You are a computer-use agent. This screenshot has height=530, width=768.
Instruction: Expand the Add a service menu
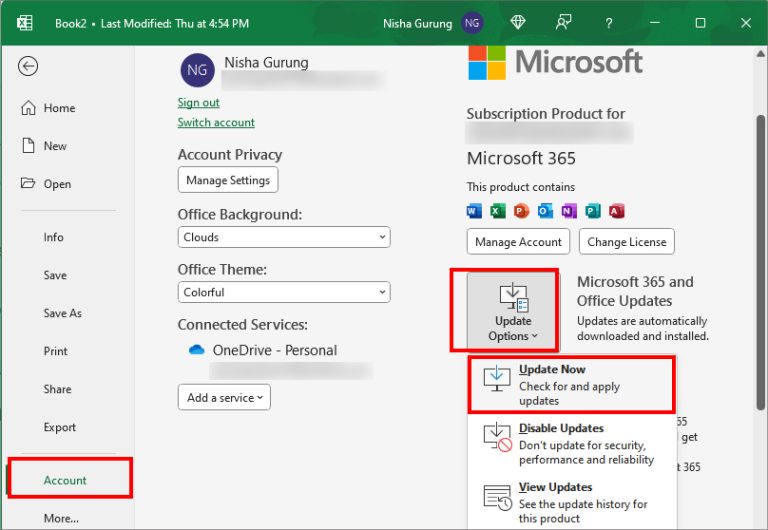coord(224,397)
